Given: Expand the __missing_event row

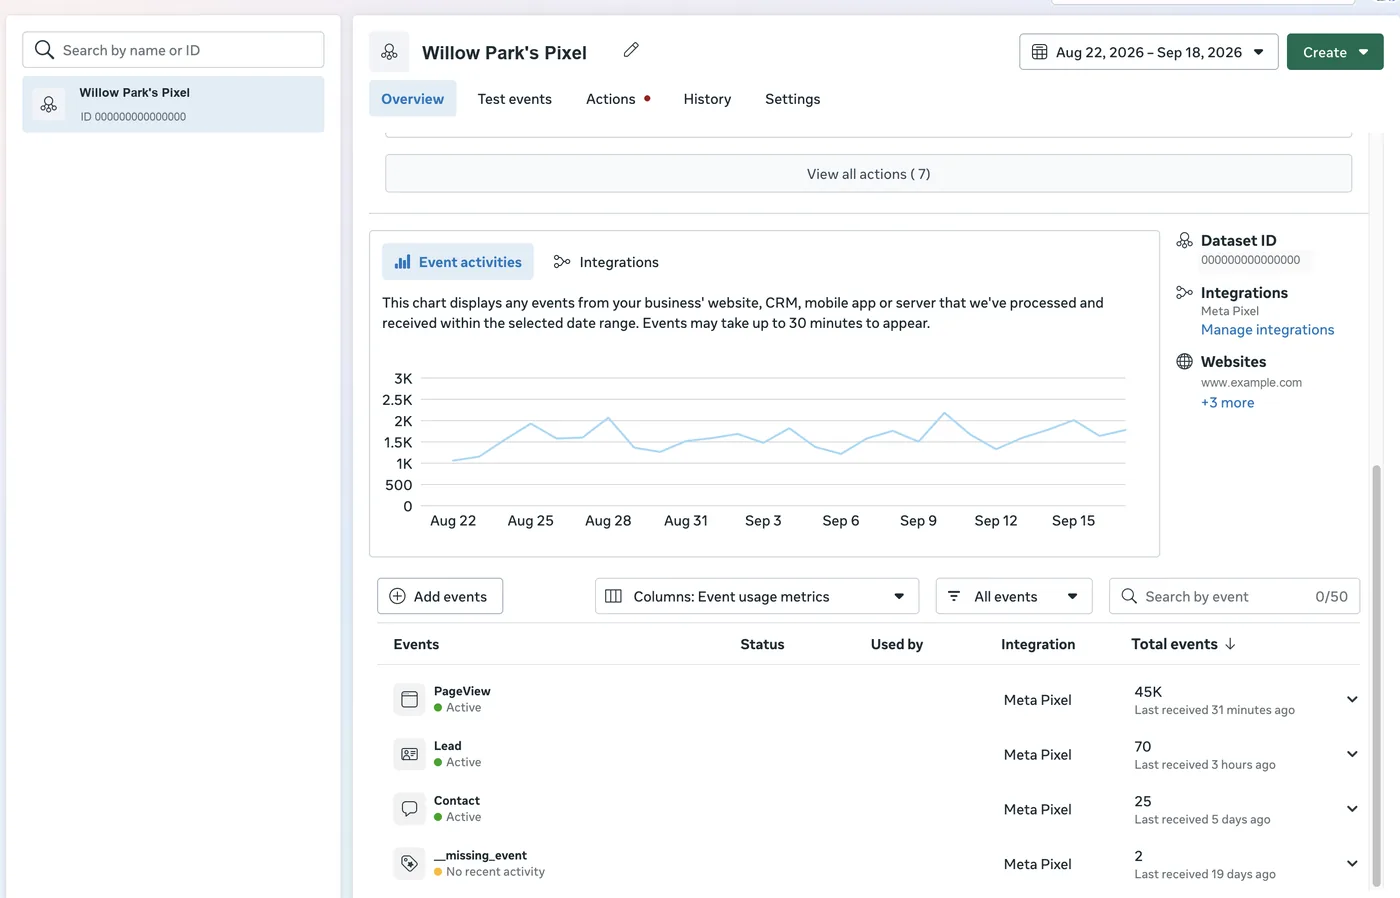Looking at the screenshot, I should tap(1352, 864).
